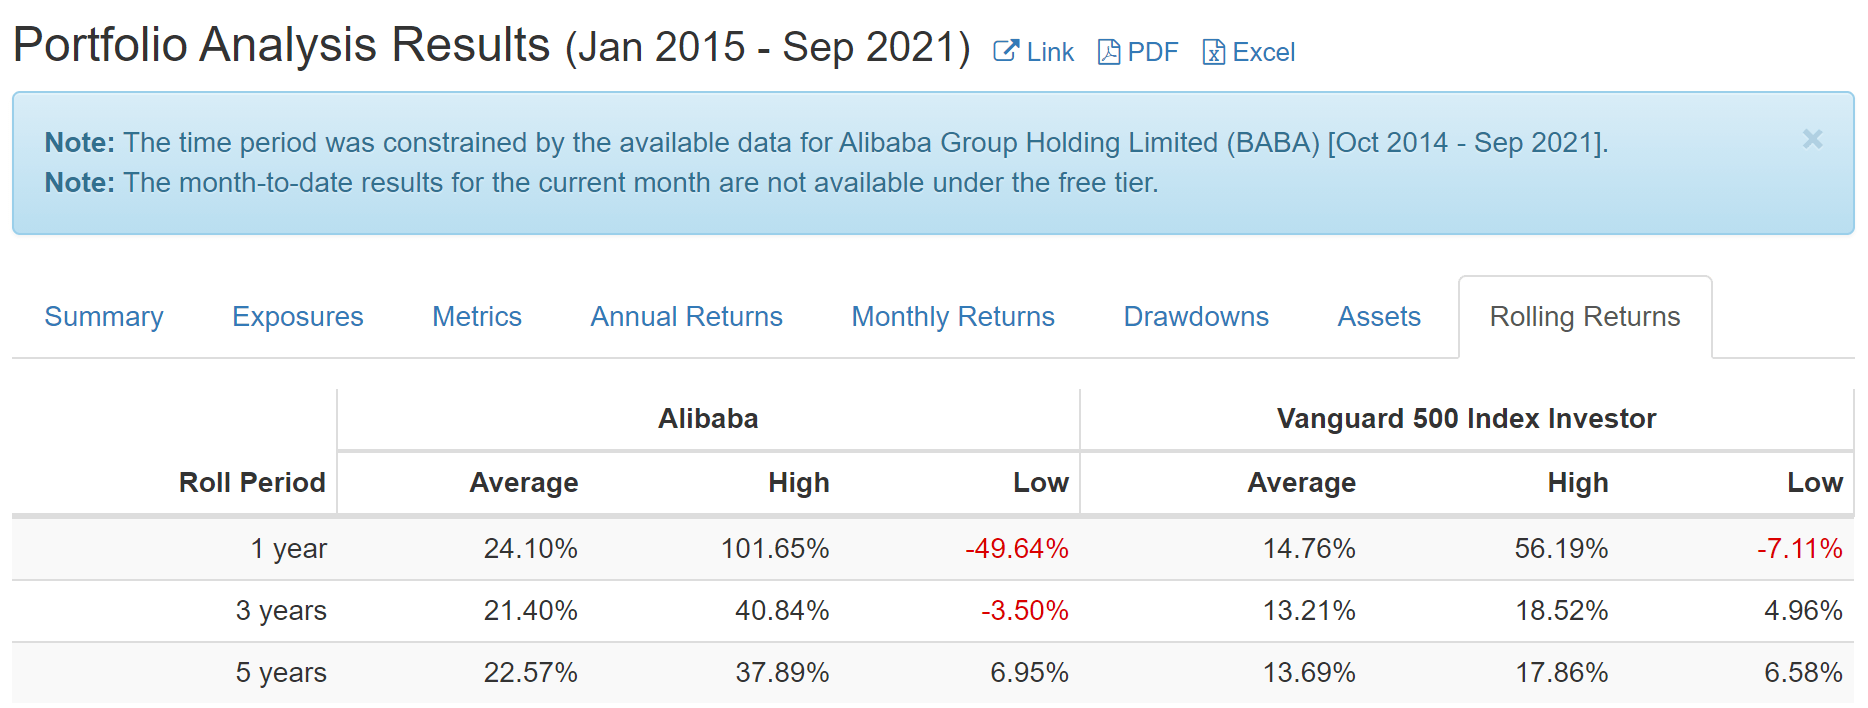Click the 1 year row label
1868x708 pixels.
[288, 549]
